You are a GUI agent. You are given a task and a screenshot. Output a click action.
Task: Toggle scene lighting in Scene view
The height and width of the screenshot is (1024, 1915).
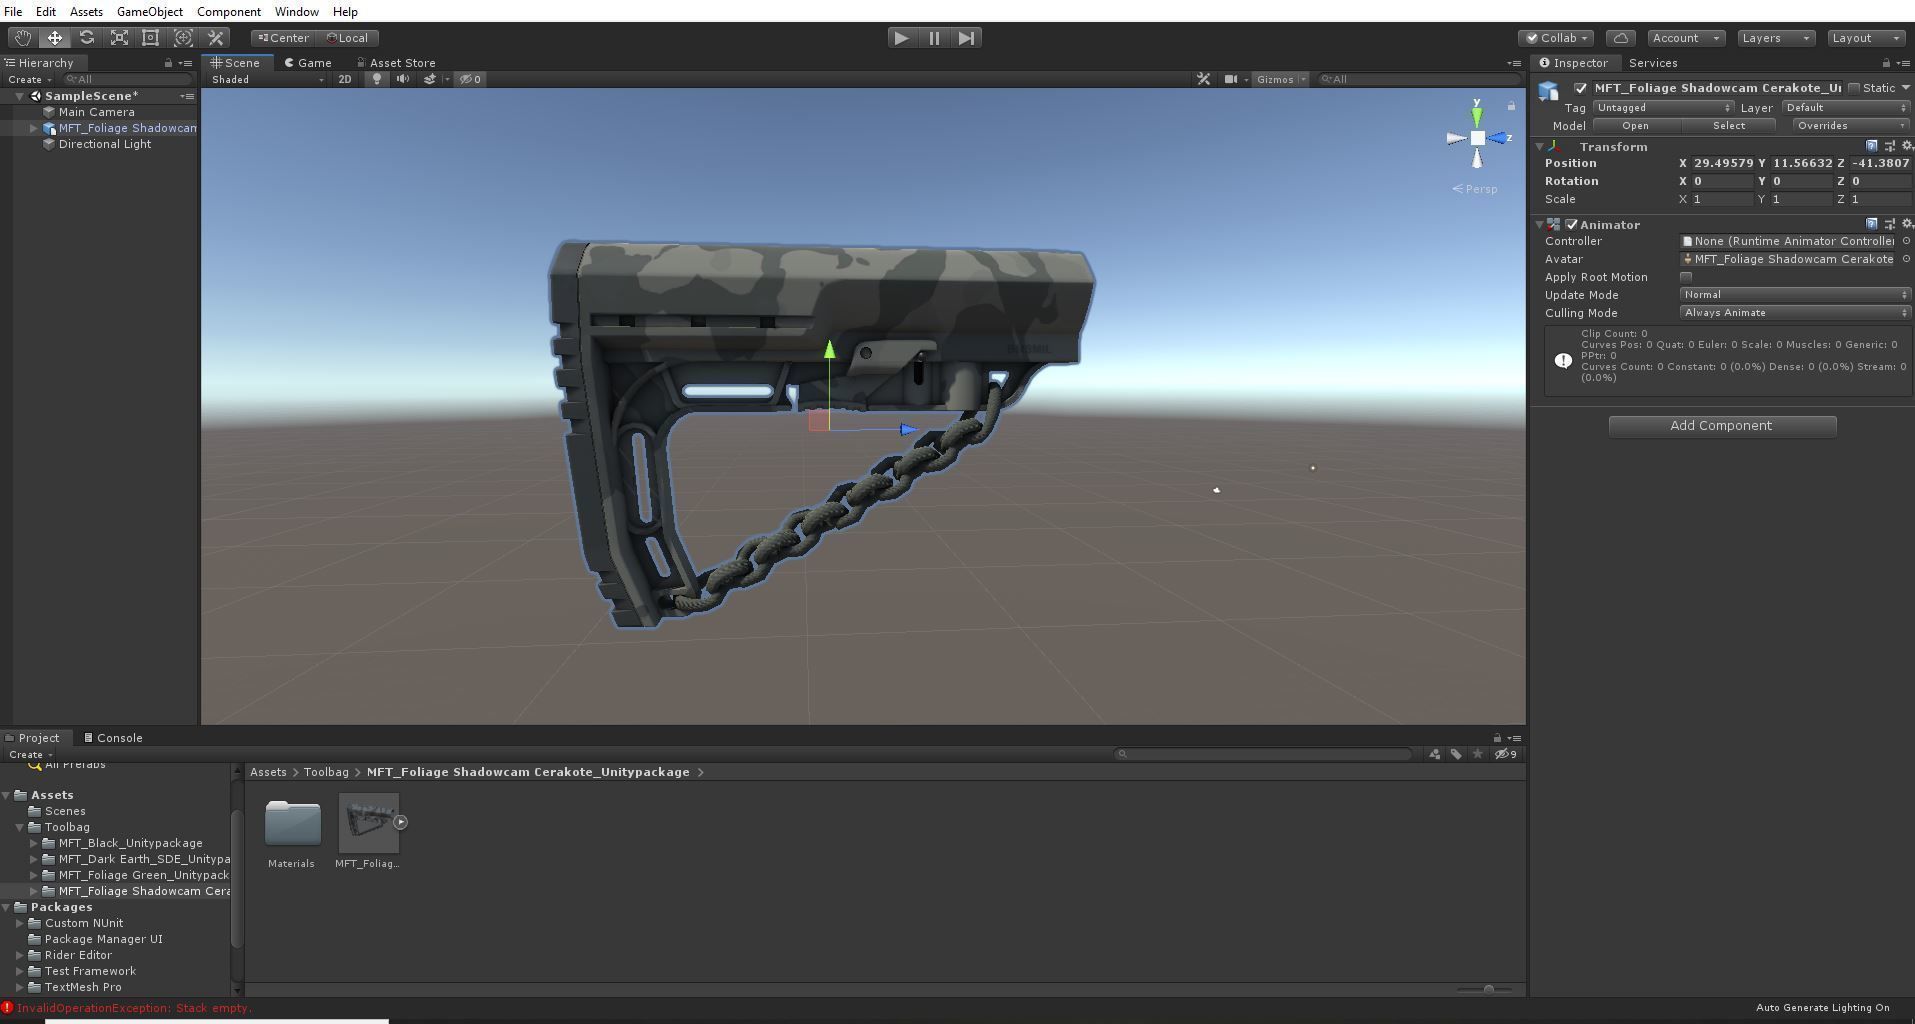tap(376, 79)
